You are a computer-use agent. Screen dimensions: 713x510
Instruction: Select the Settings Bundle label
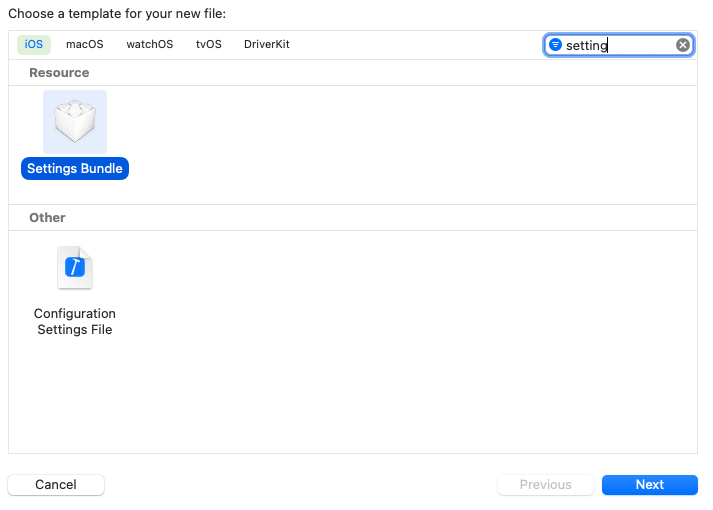(75, 169)
